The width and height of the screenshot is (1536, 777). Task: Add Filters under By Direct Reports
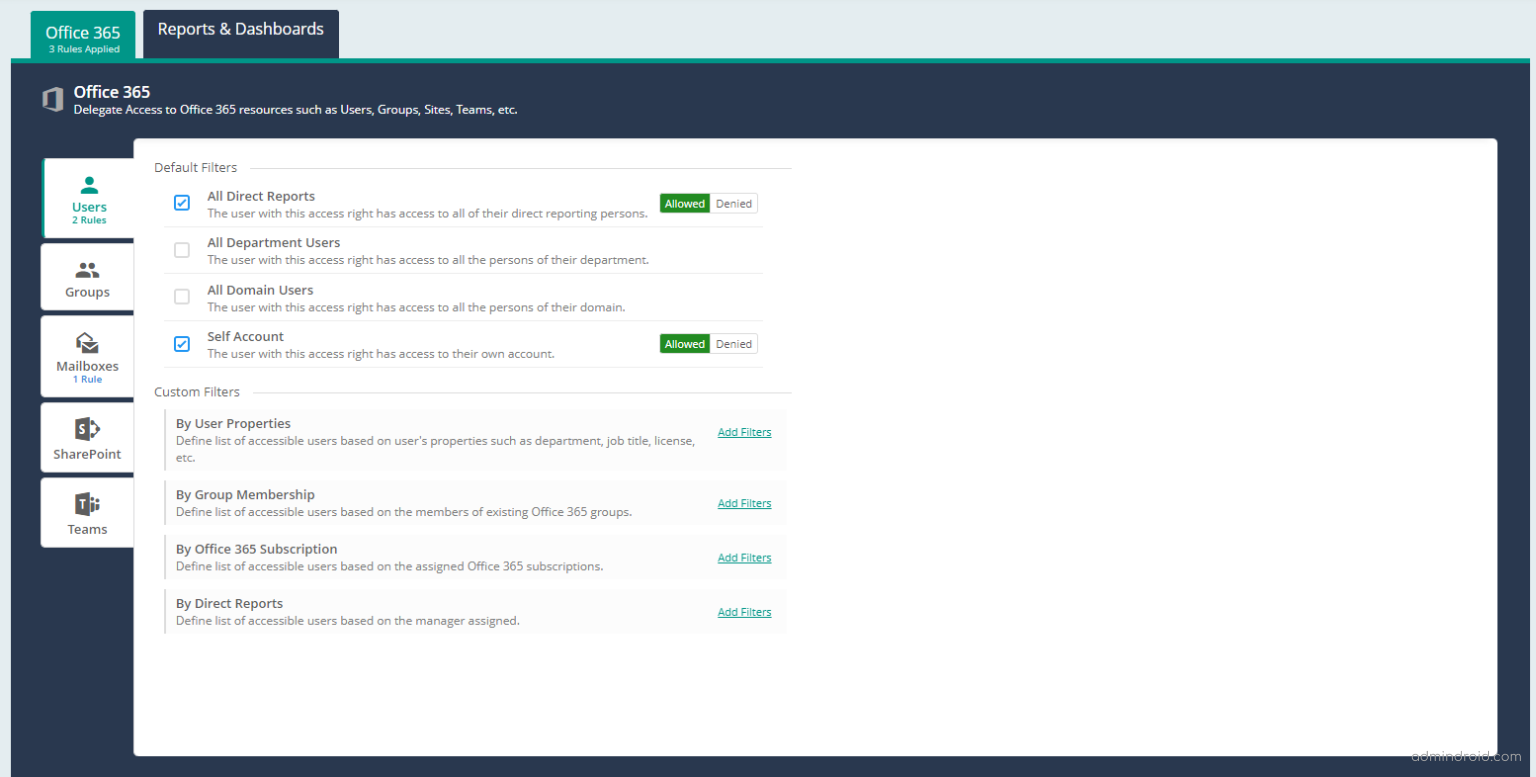click(x=744, y=611)
